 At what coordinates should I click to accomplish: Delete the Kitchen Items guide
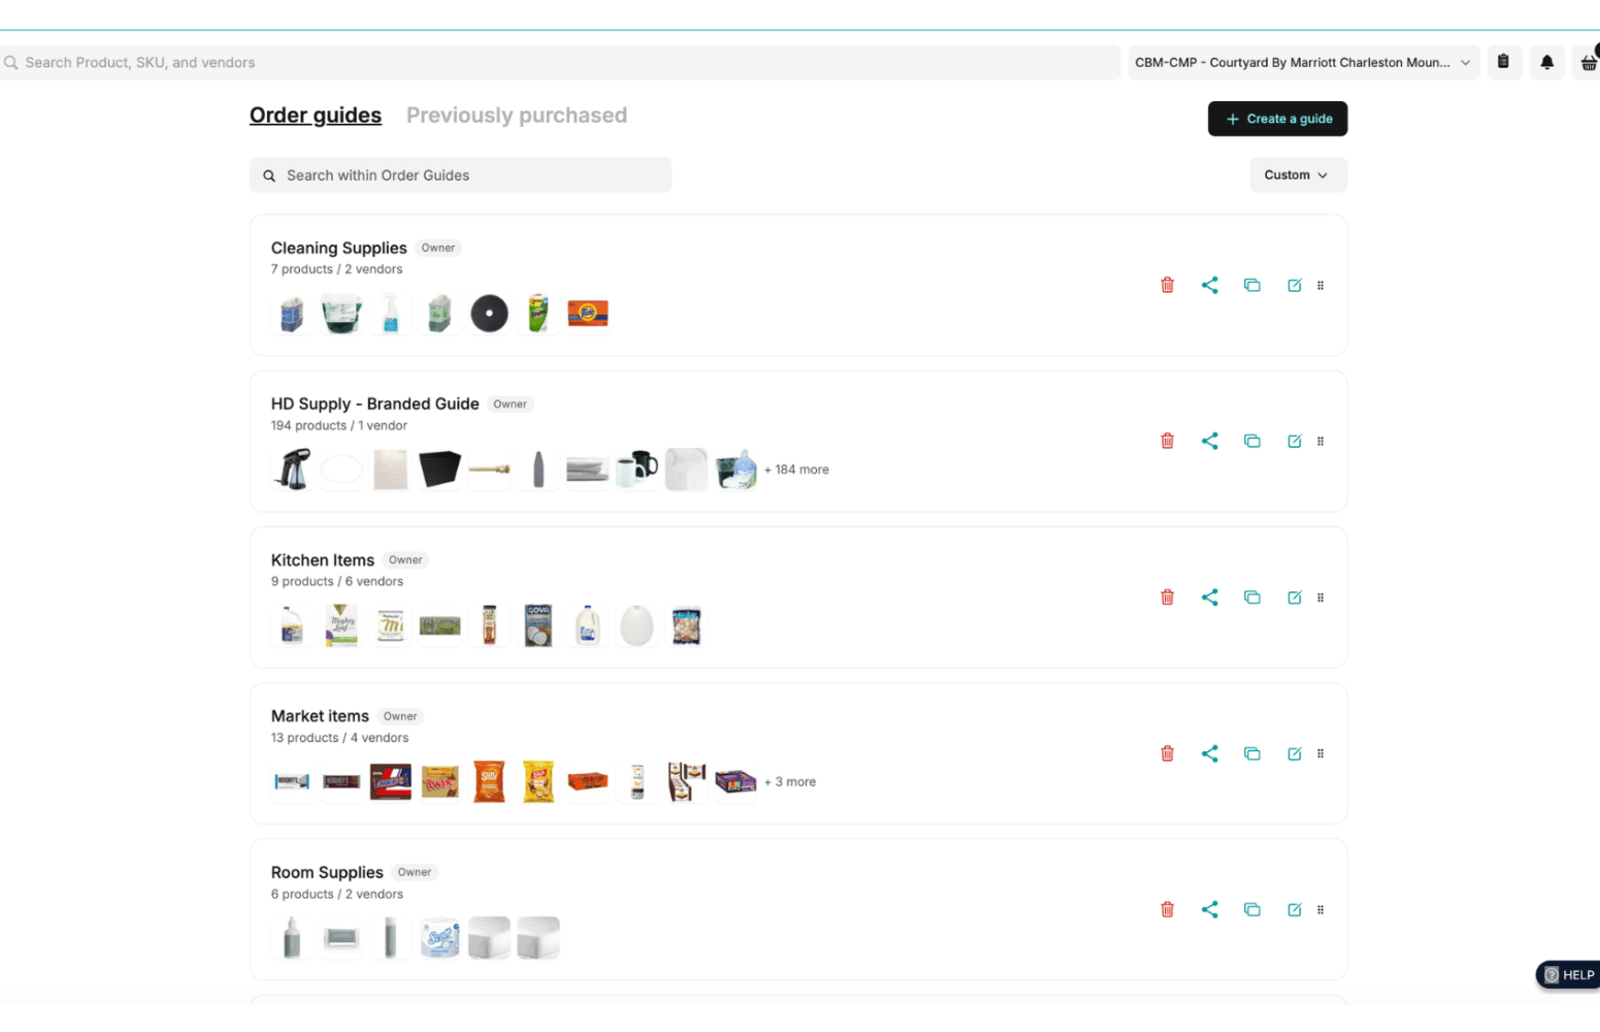tap(1167, 597)
